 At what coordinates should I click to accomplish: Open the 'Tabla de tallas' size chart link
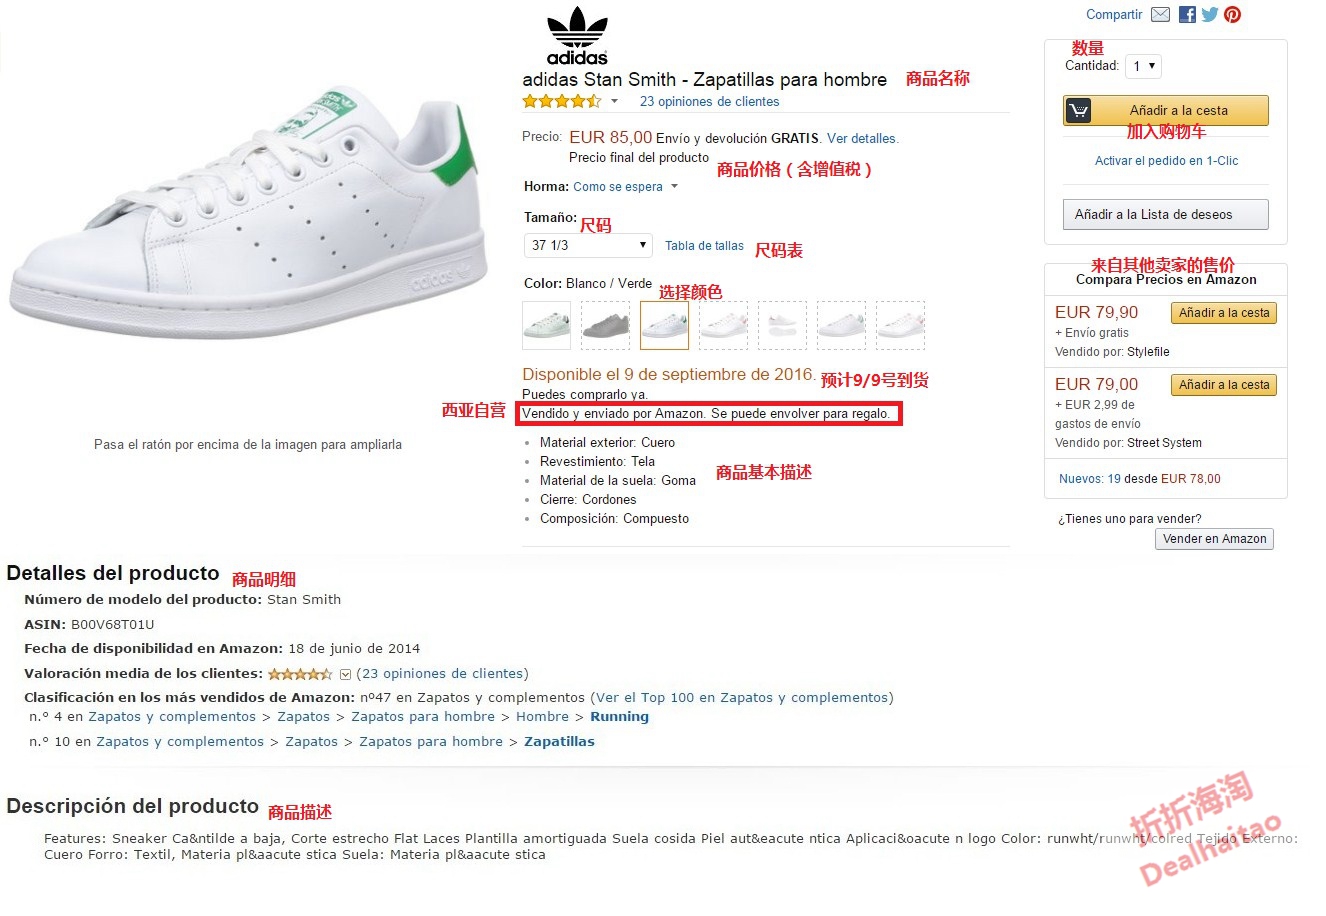[704, 246]
